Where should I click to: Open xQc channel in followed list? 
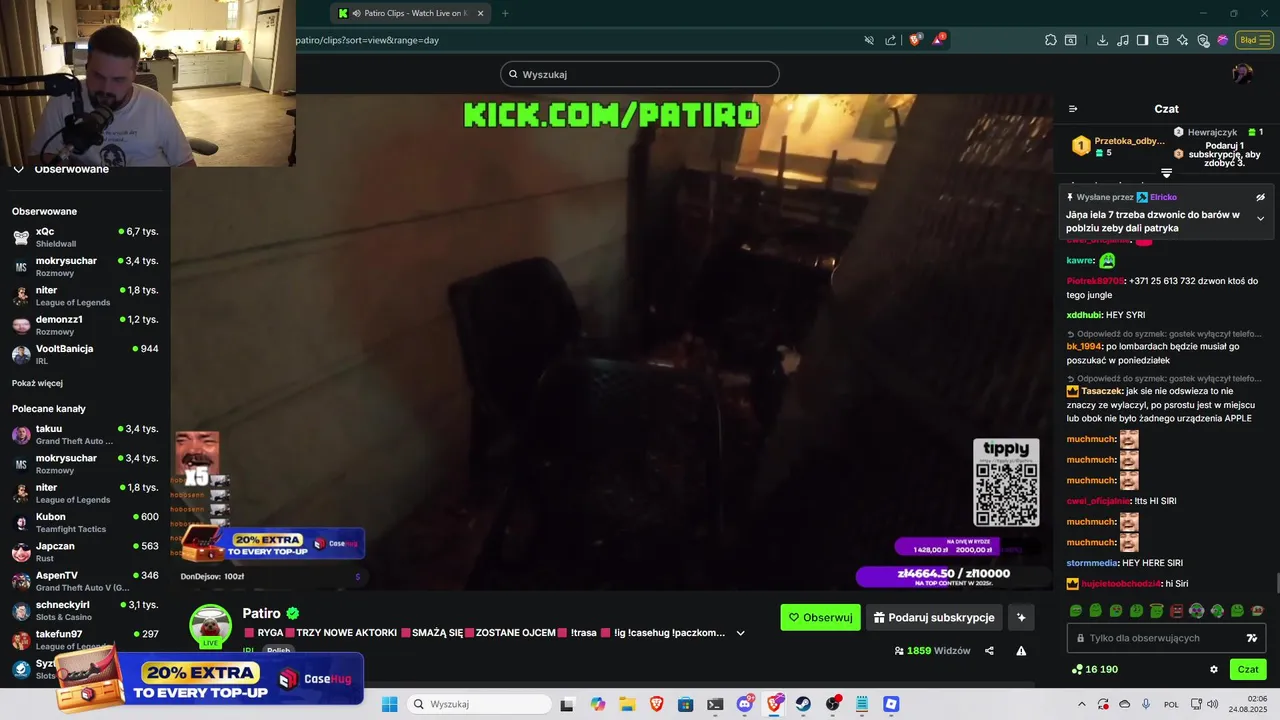tap(85, 237)
